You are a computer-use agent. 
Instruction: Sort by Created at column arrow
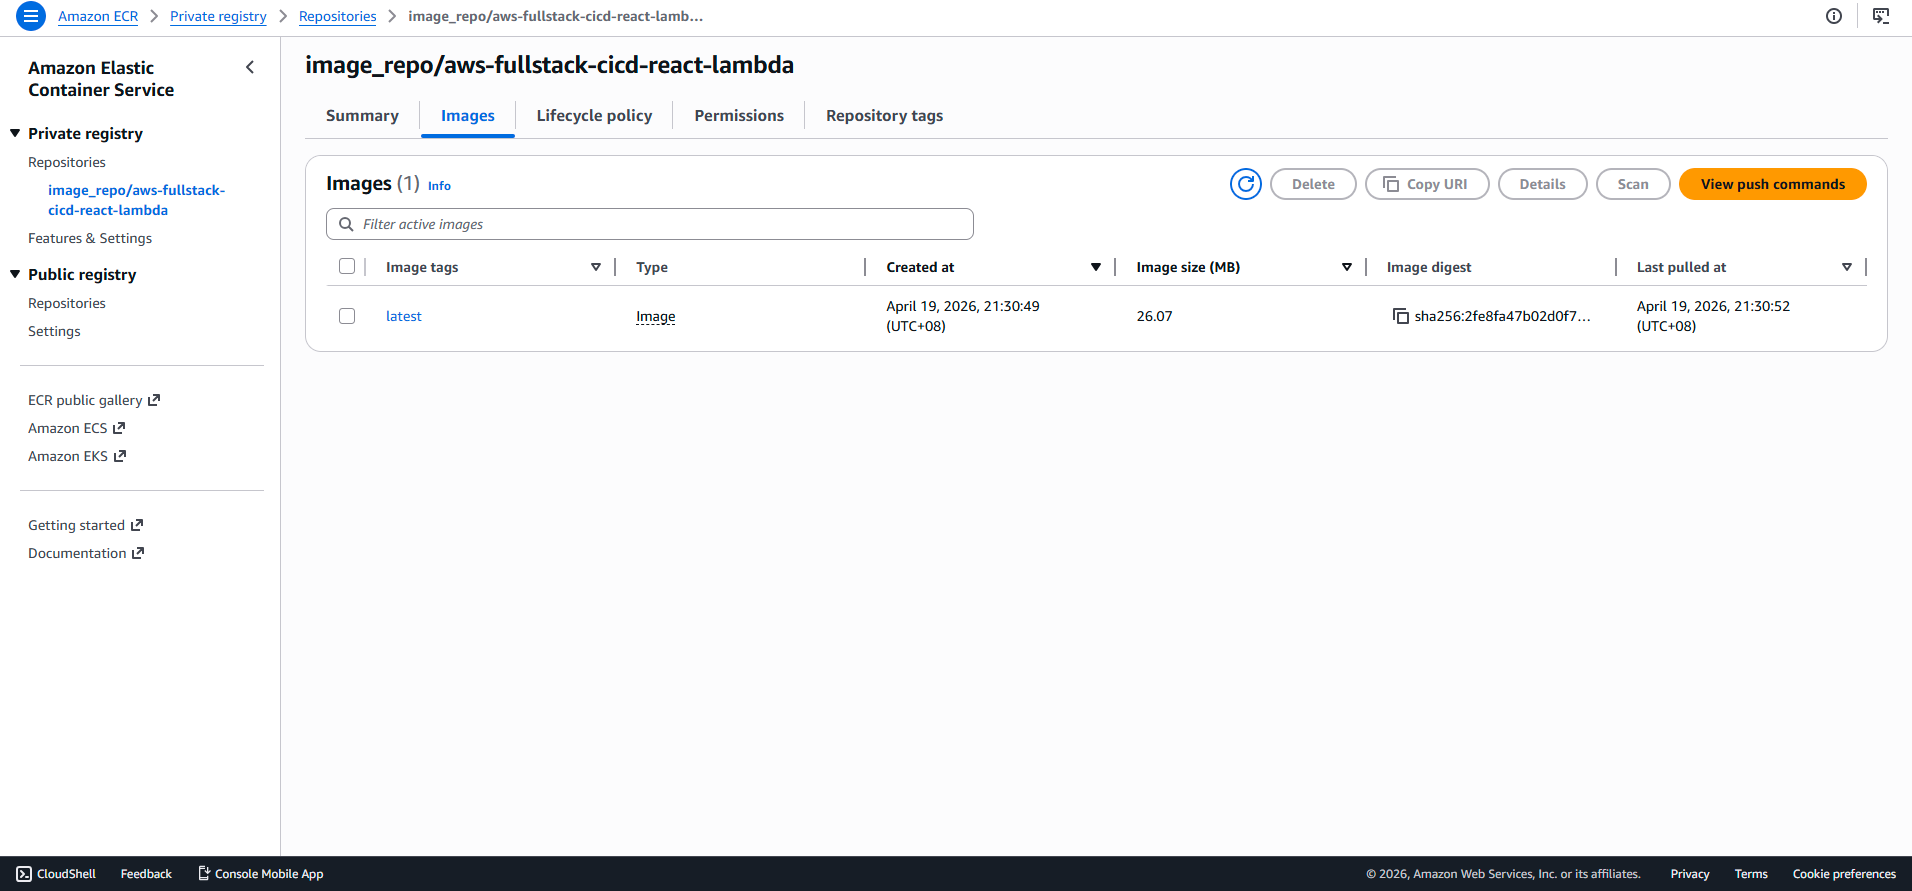point(1096,267)
